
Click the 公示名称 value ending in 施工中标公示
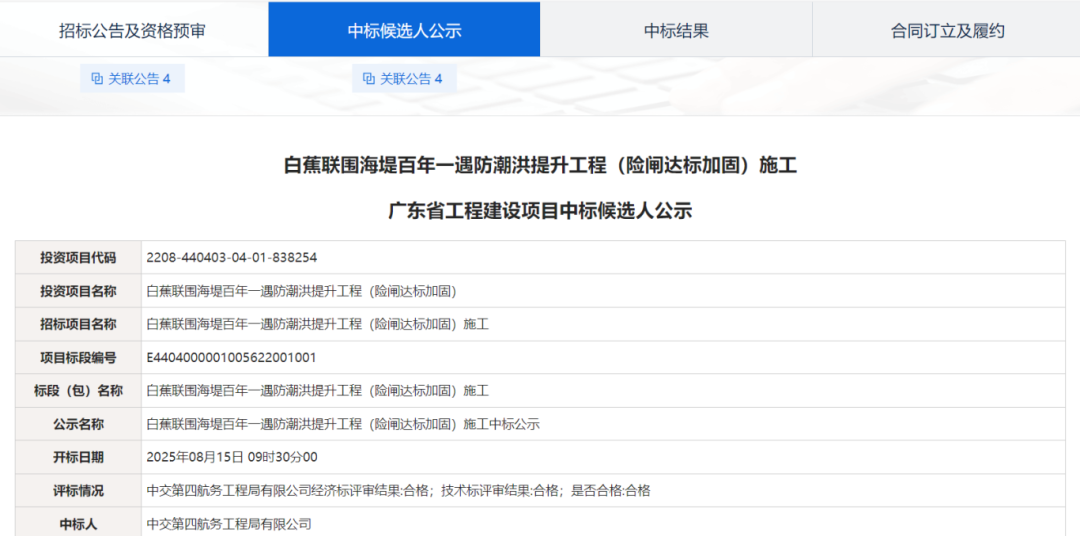(x=343, y=424)
